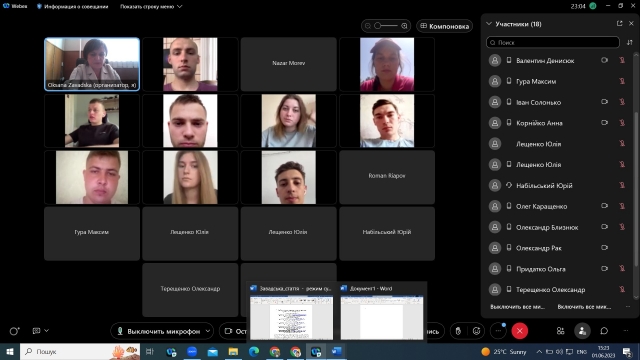The width and height of the screenshot is (640, 360).
Task: Unmute Гура Максим's microphone
Action: click(x=622, y=81)
